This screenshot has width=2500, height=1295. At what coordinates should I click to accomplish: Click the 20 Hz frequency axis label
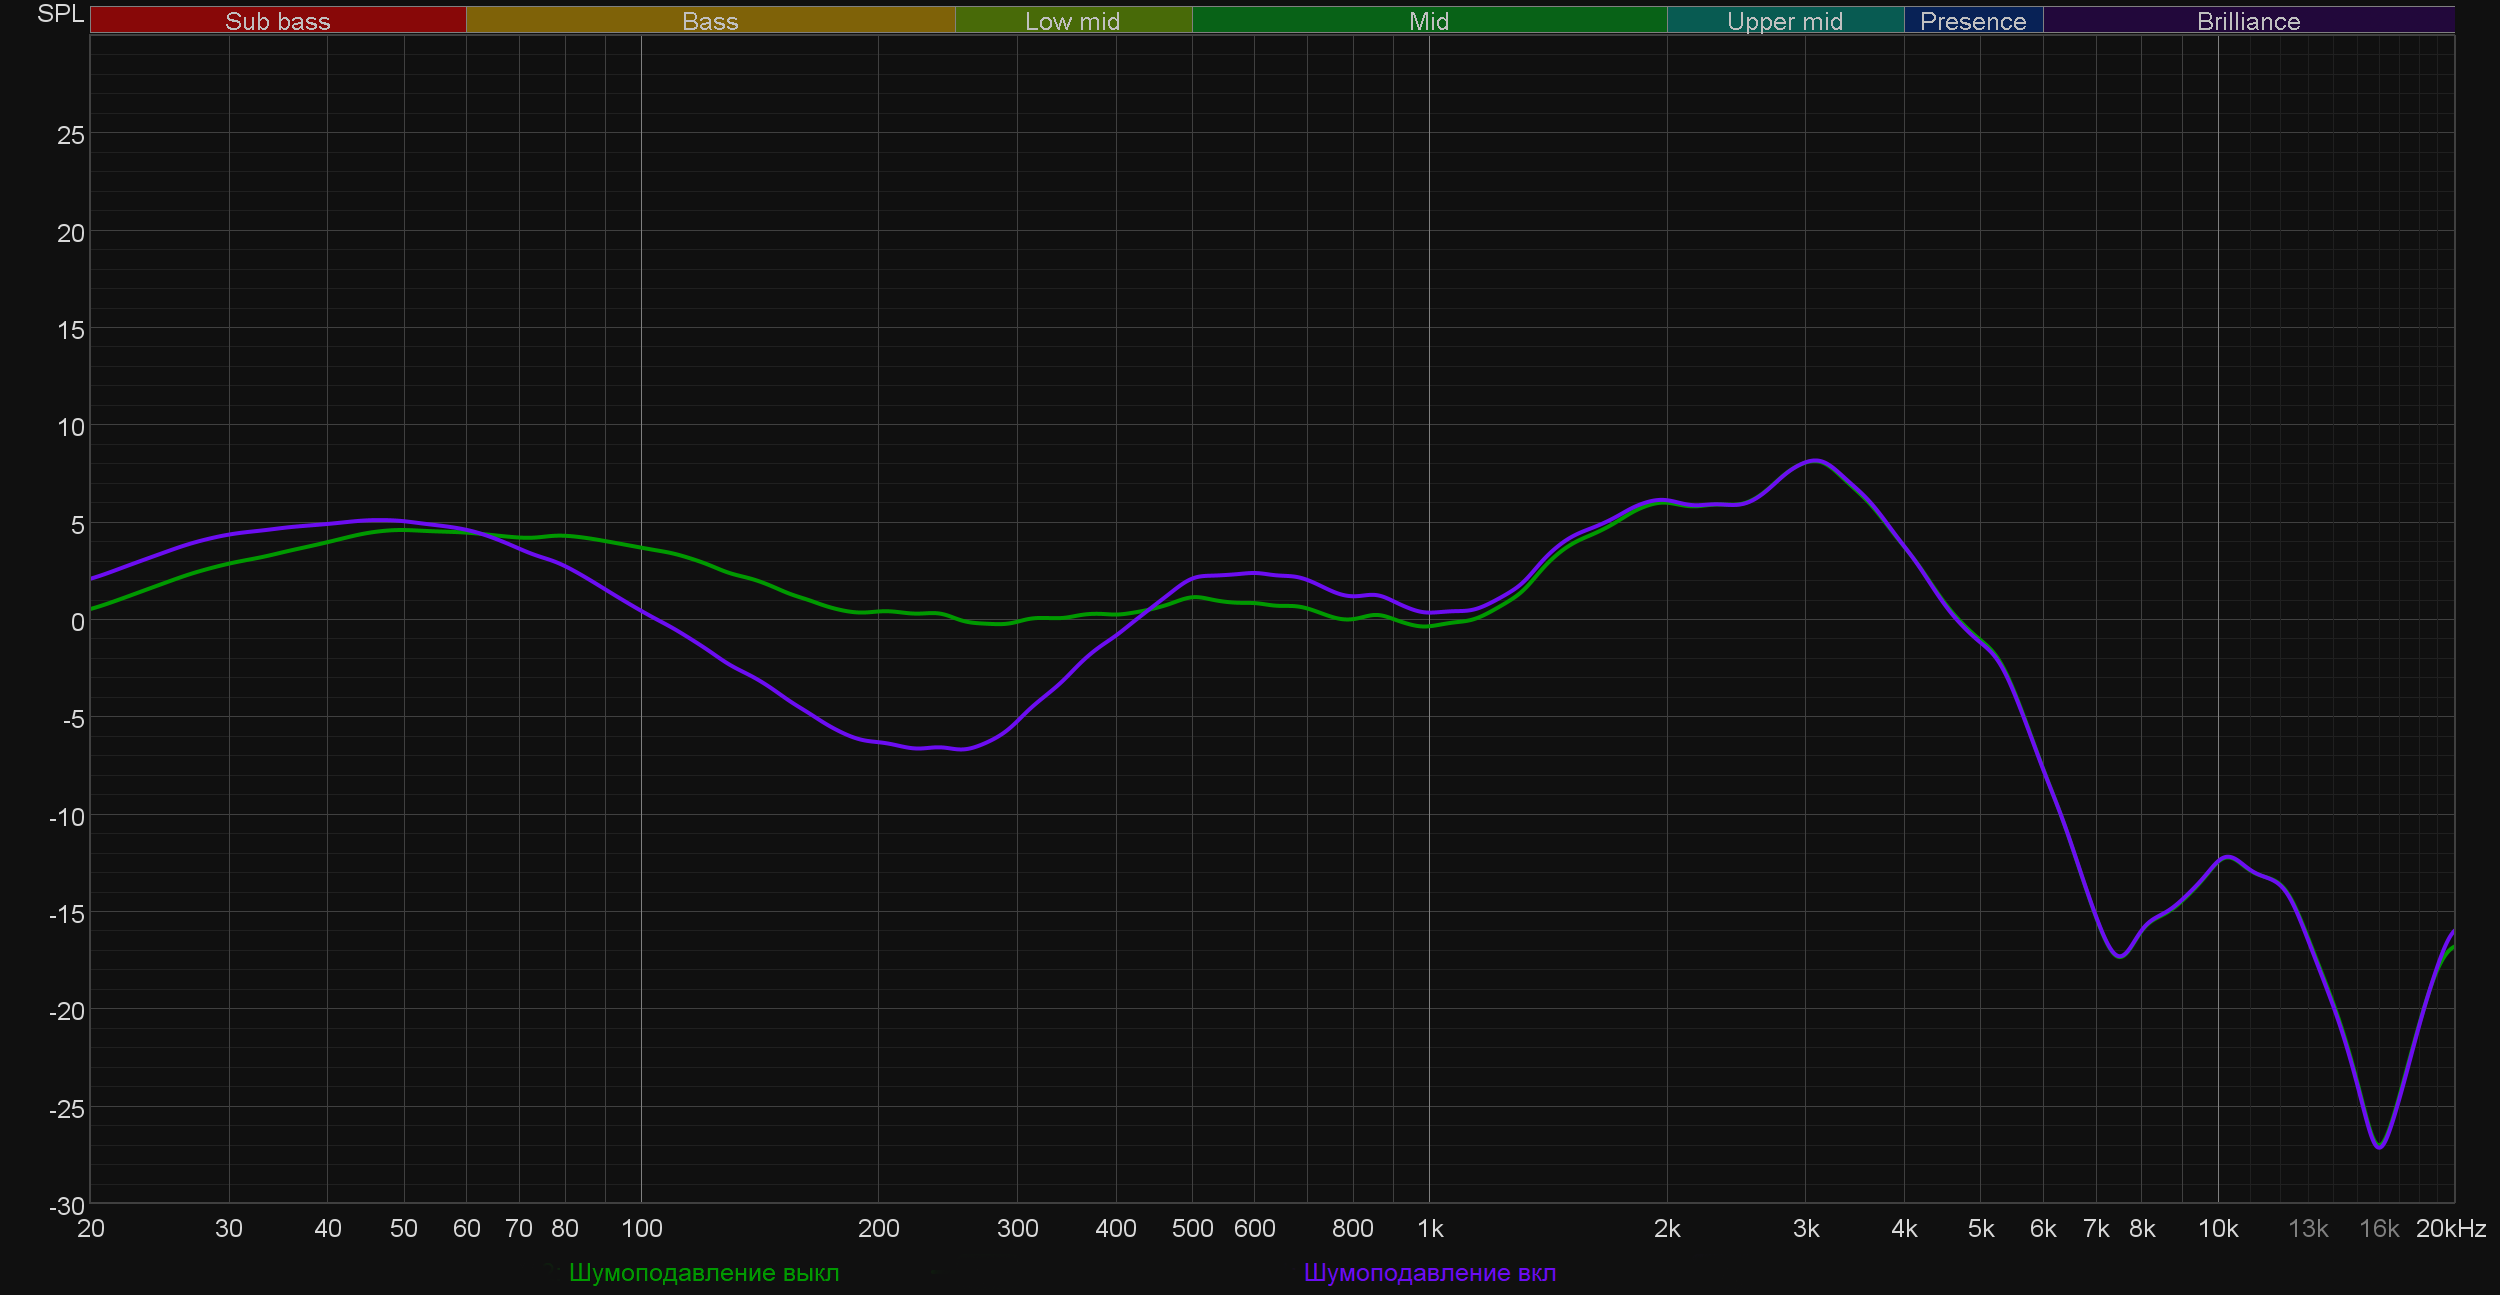[x=91, y=1229]
